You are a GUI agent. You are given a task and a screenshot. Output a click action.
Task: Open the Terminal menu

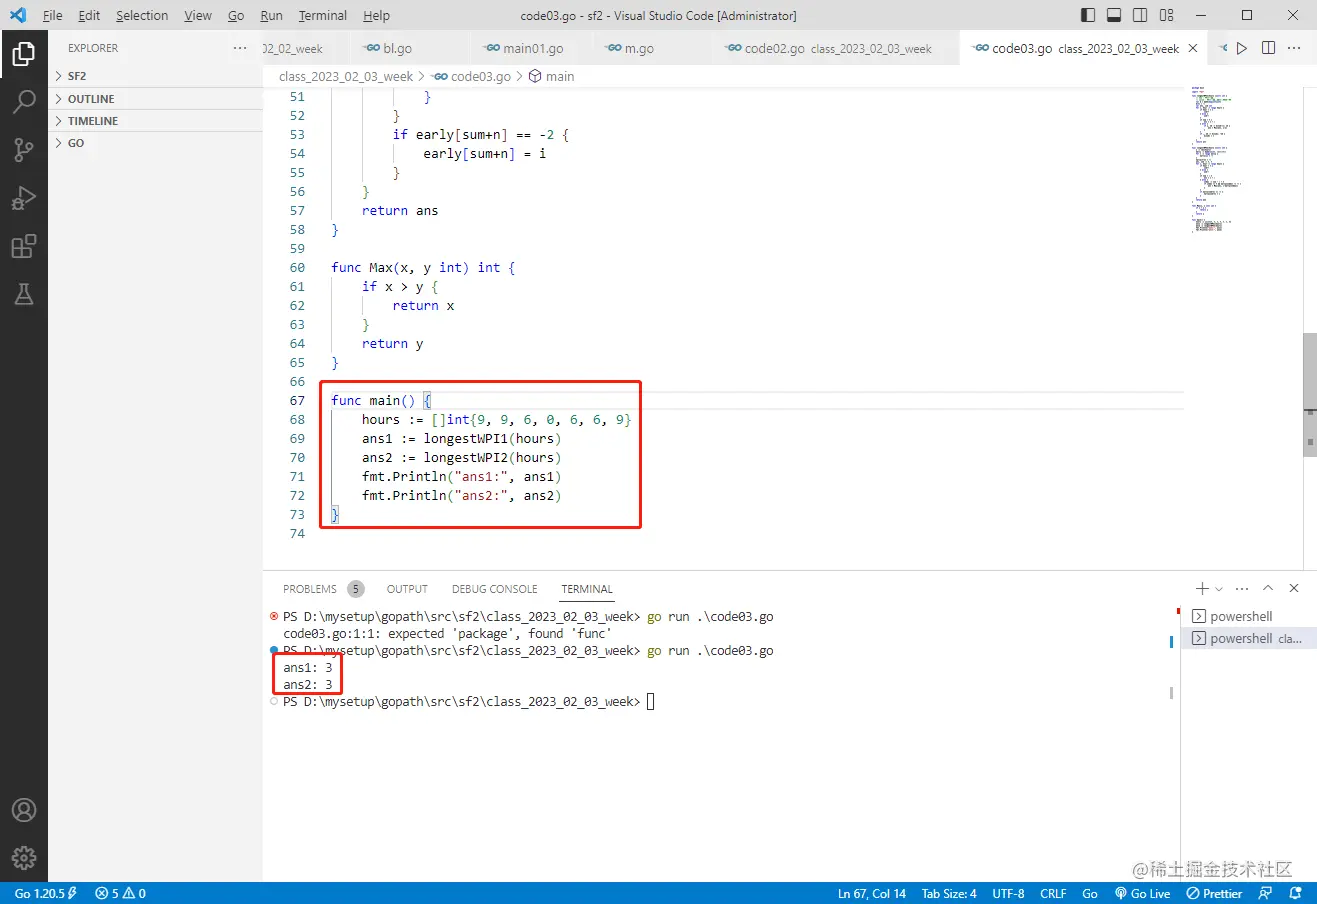(323, 15)
